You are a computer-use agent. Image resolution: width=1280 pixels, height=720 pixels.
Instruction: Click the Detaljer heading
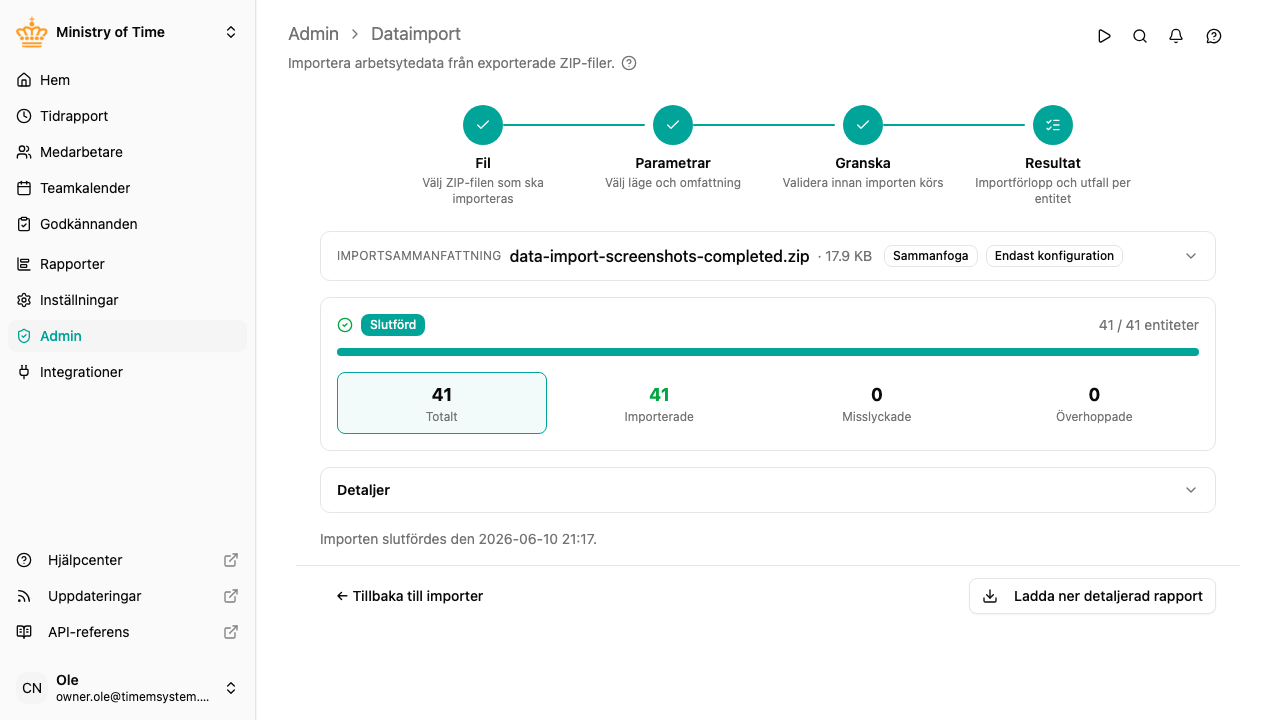click(x=363, y=490)
